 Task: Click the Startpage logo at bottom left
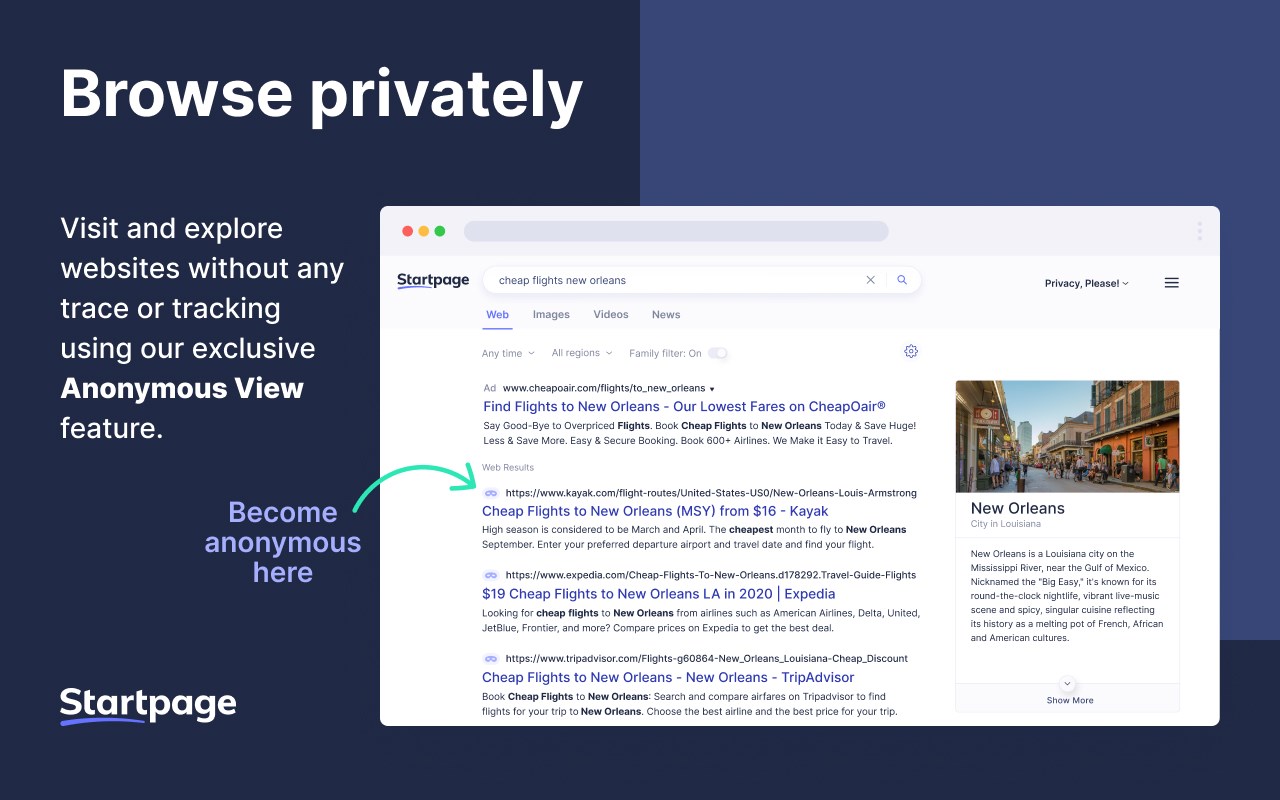pyautogui.click(x=148, y=705)
